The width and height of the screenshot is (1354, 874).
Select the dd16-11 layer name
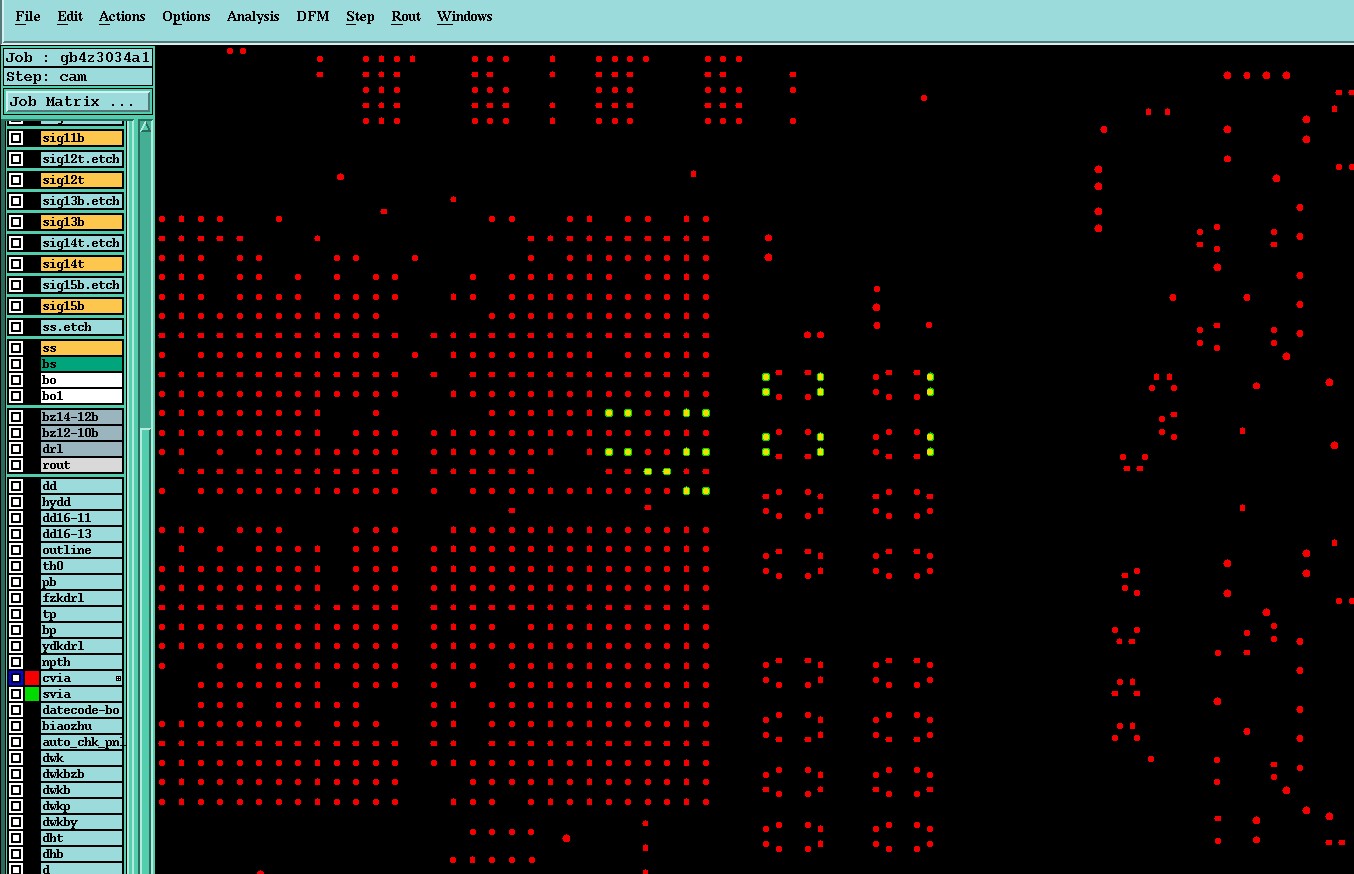(x=82, y=518)
